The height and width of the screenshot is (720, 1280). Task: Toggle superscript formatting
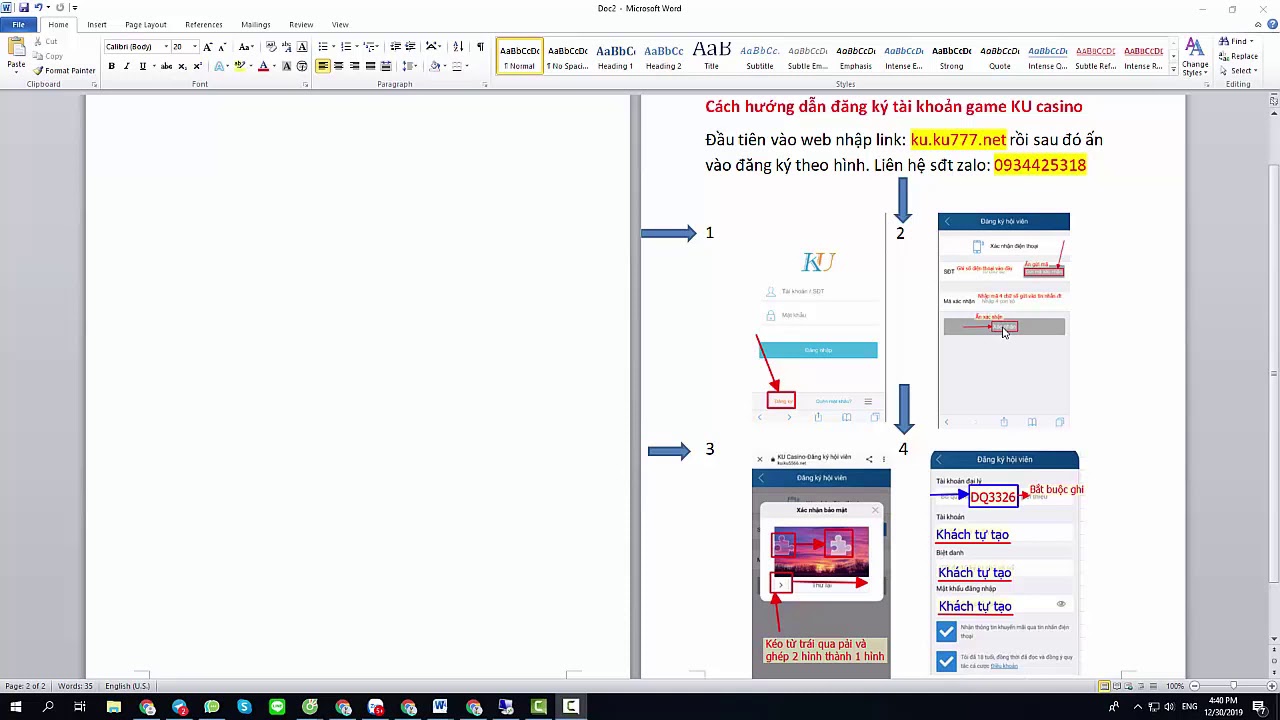197,66
